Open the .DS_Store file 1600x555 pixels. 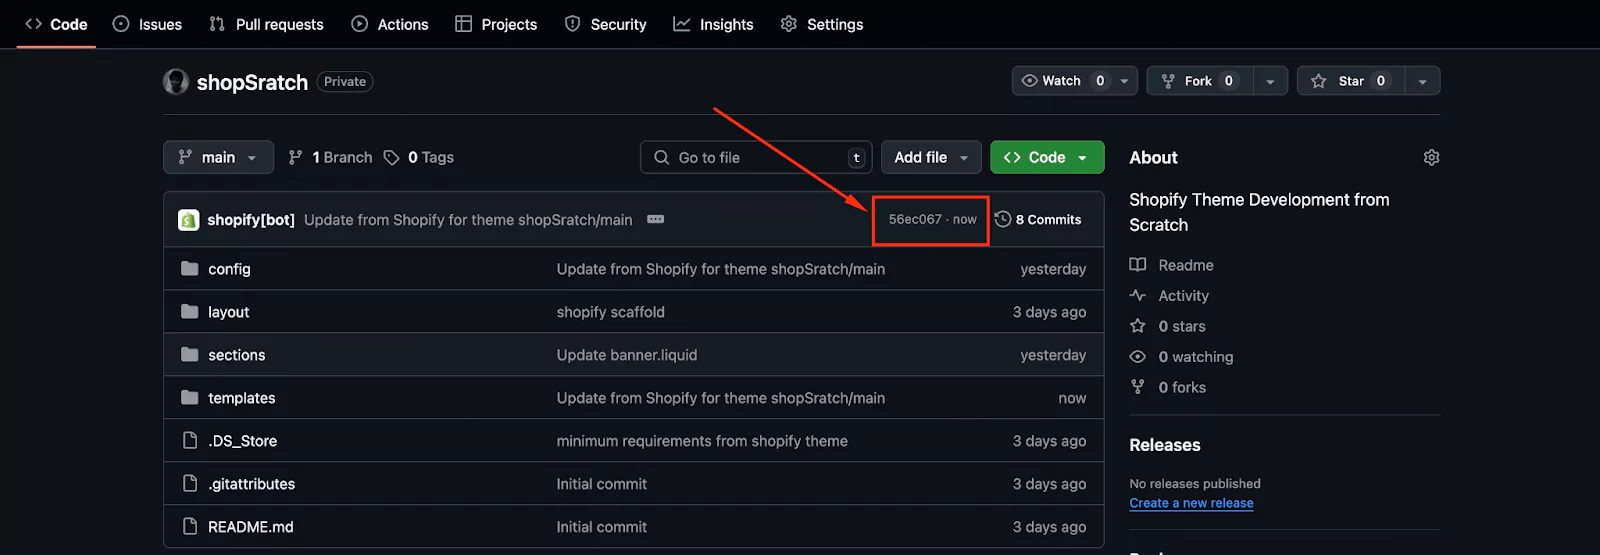tap(242, 441)
